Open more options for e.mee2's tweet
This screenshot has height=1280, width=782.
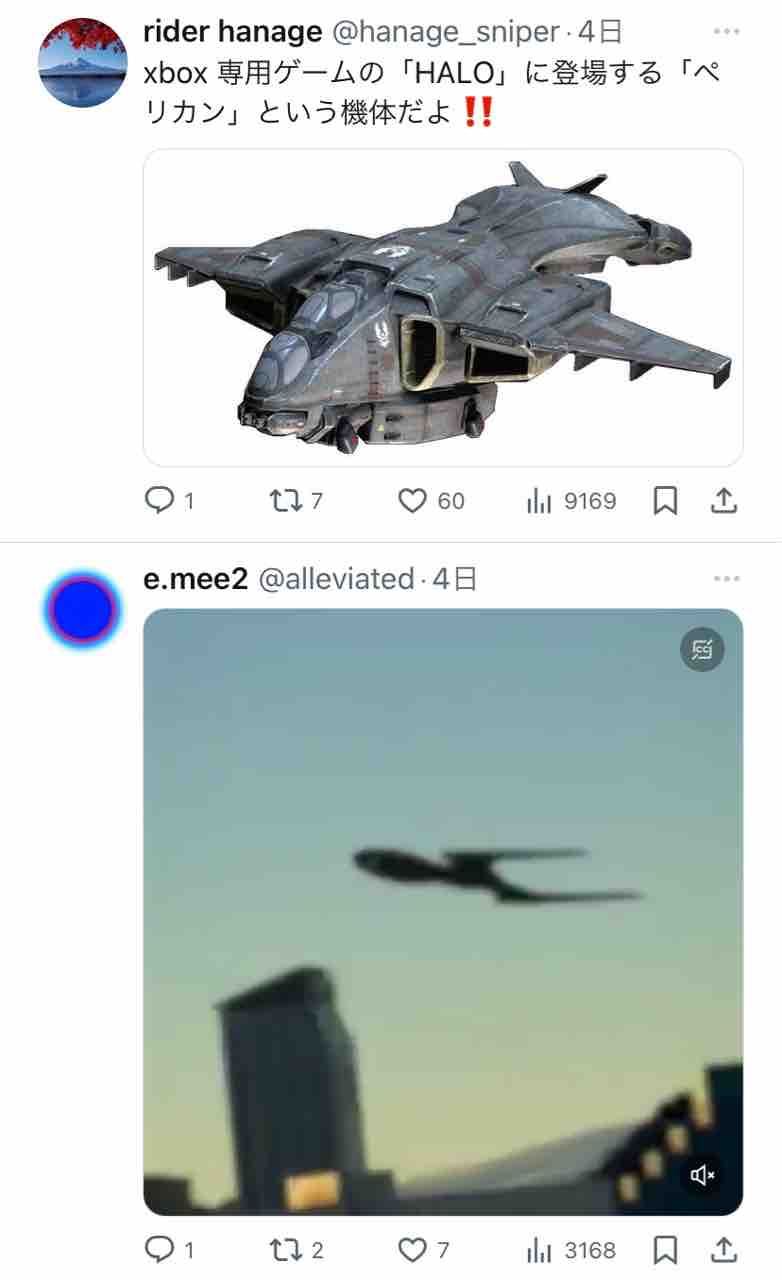pos(727,579)
